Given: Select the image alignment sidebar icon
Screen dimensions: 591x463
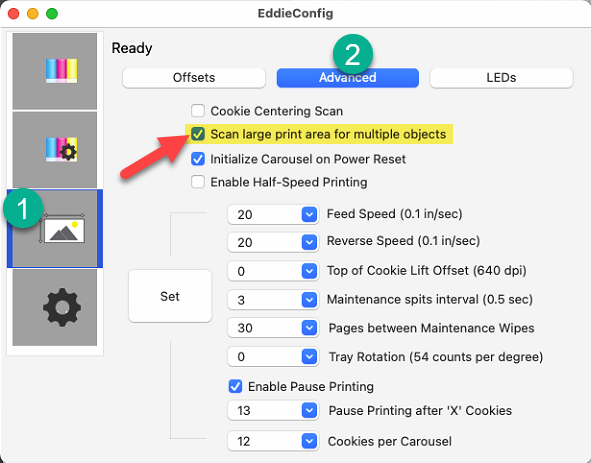Looking at the screenshot, I should [55, 229].
